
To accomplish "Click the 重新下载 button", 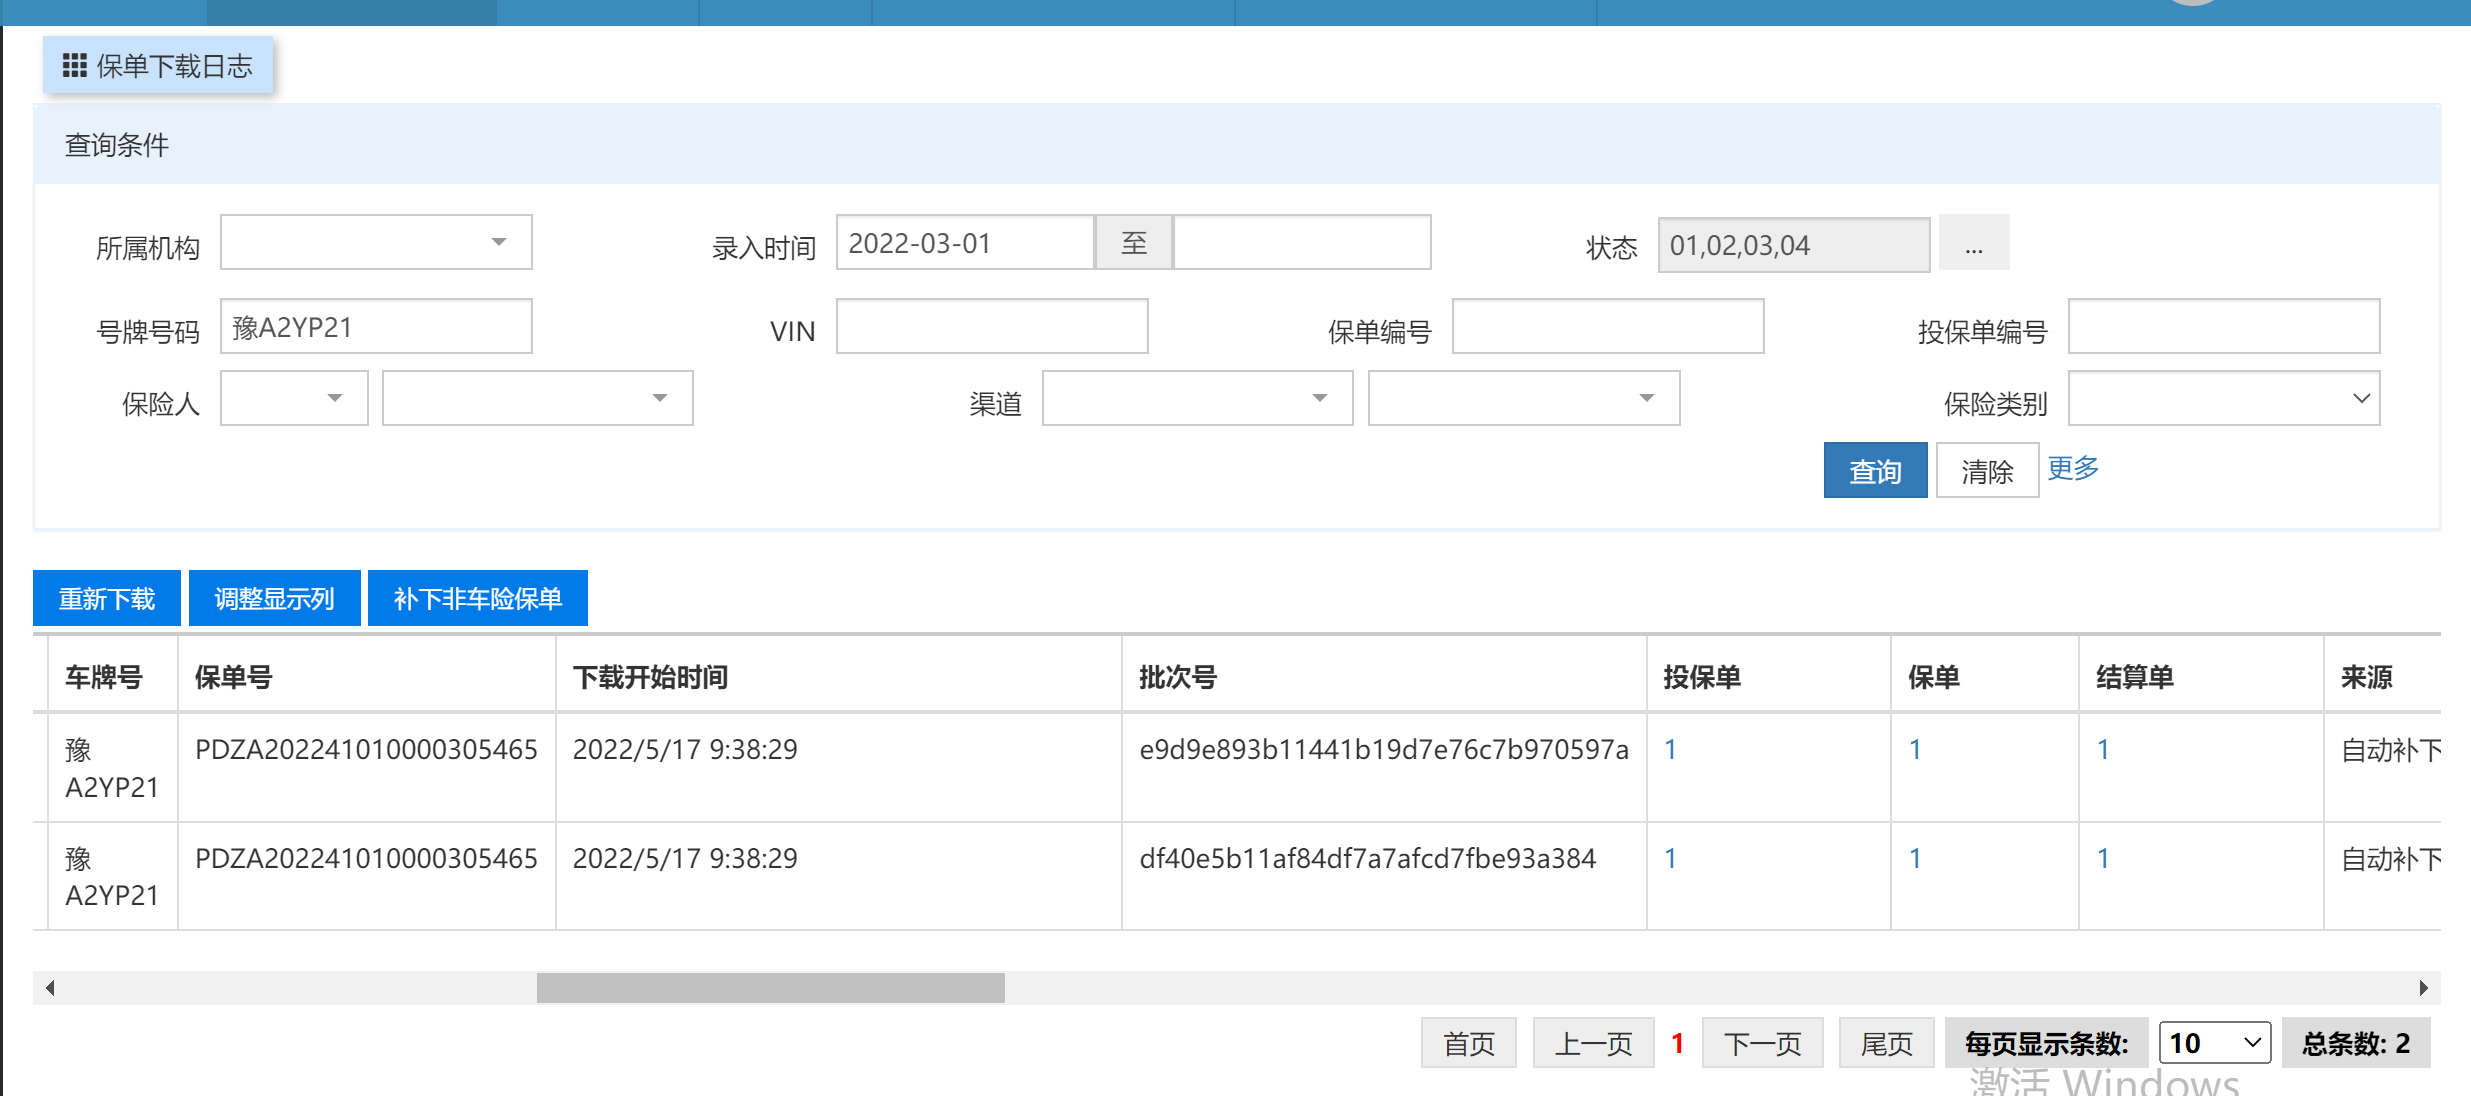I will pos(107,598).
